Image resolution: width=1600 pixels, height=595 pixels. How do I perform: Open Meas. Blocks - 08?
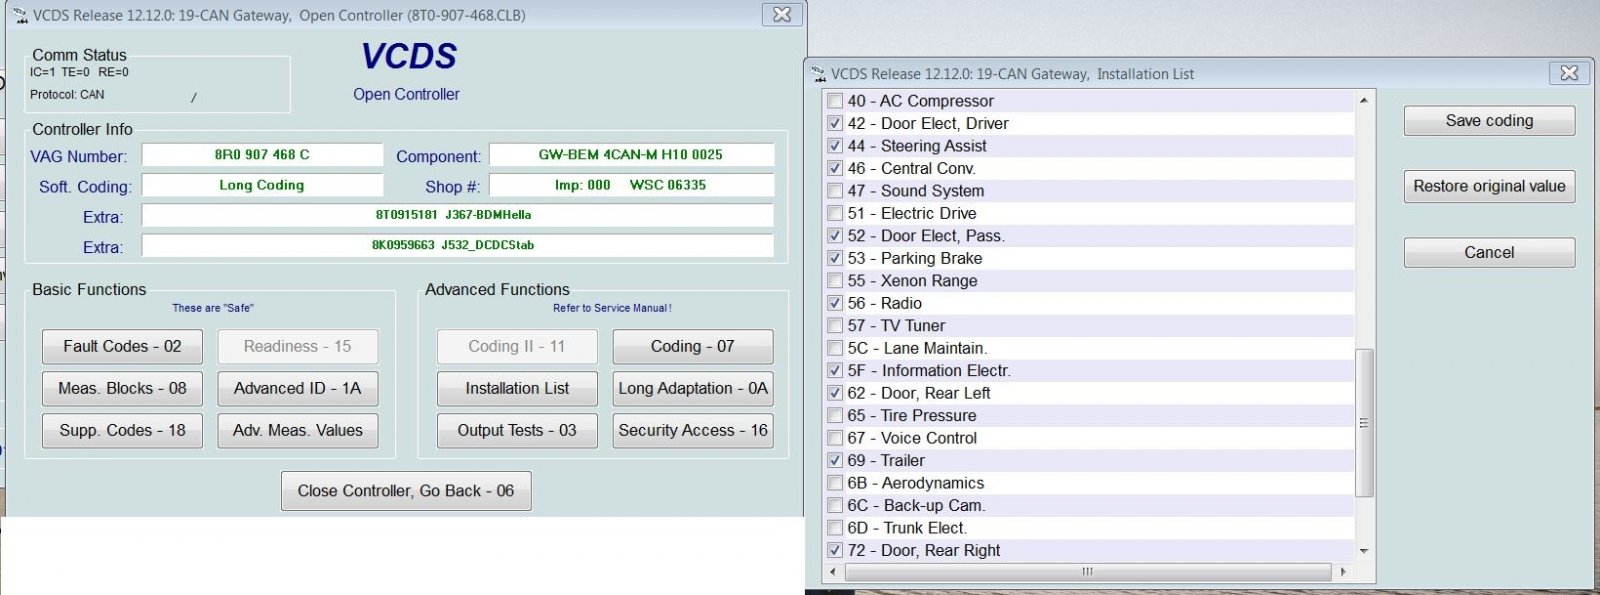click(122, 389)
